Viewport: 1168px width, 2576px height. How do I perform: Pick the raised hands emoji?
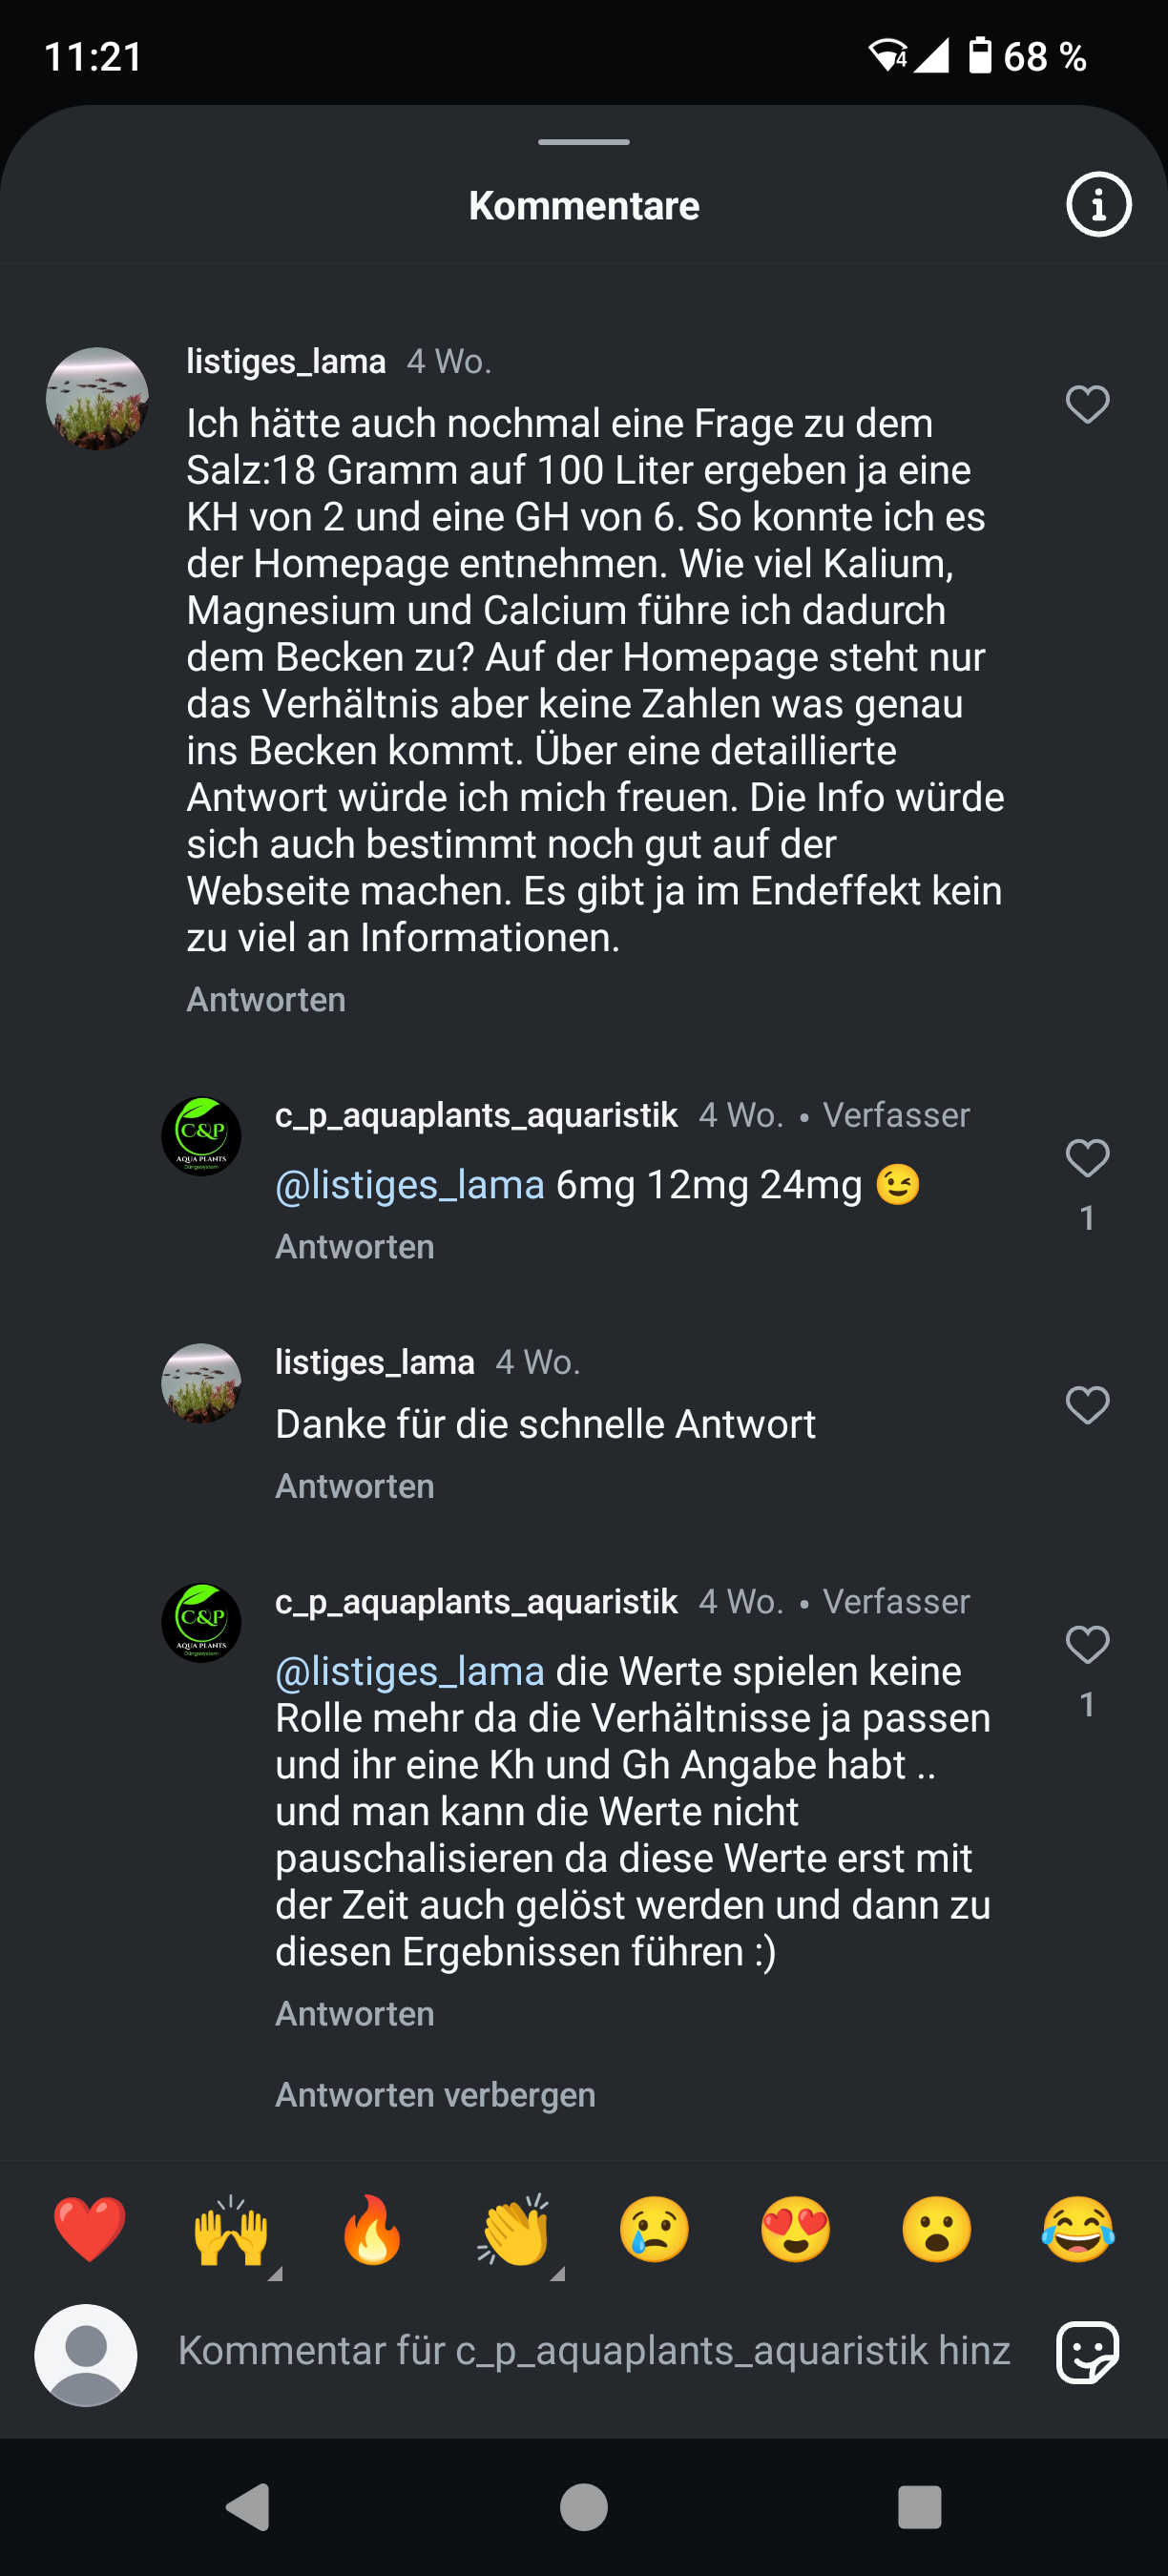point(231,2229)
